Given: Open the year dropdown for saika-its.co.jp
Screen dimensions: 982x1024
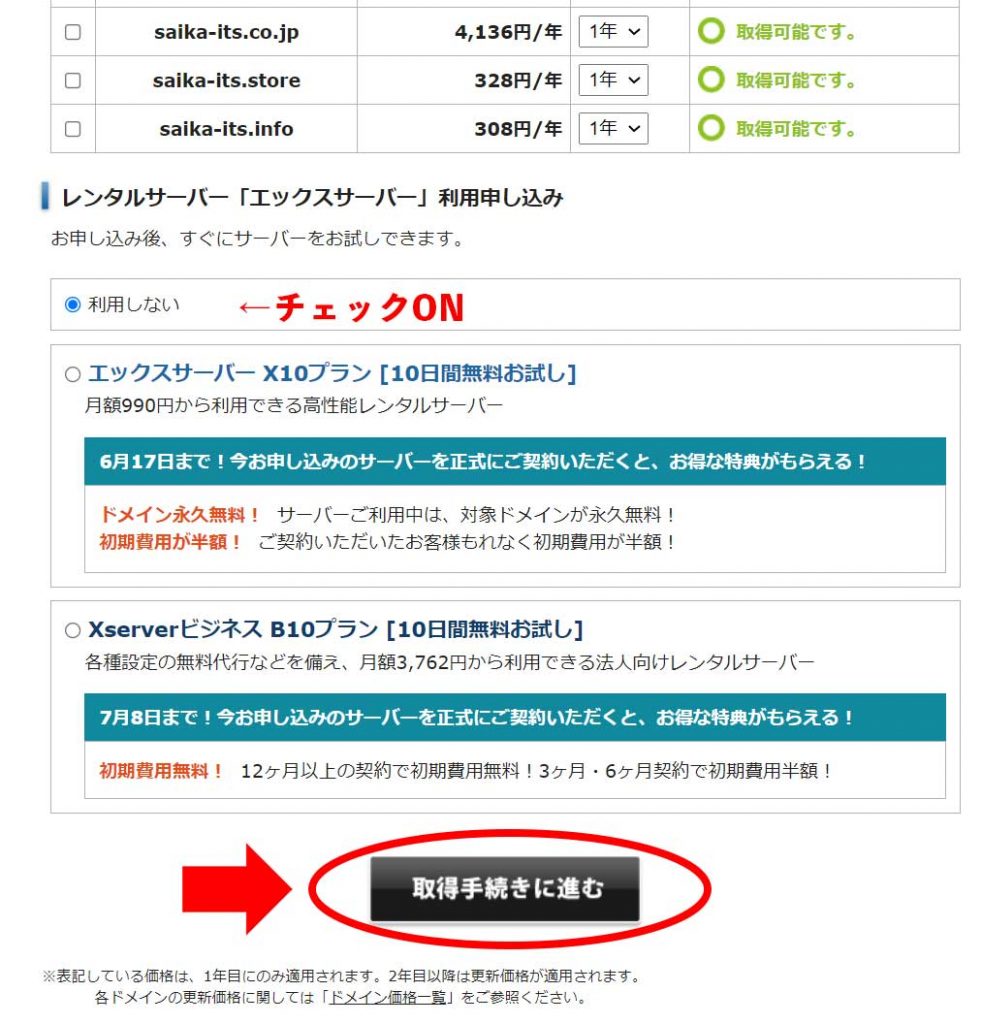Looking at the screenshot, I should (613, 31).
